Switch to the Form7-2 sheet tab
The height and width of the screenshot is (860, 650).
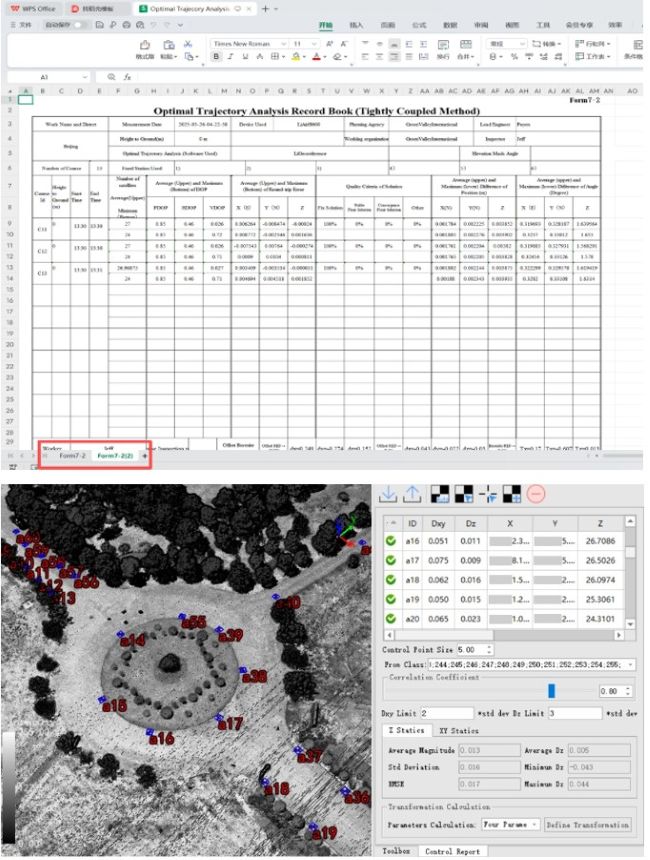pos(72,456)
